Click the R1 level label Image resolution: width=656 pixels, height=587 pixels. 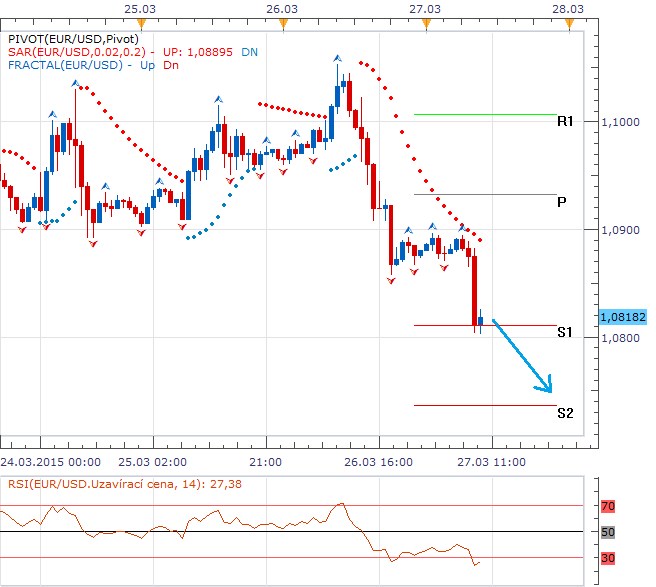pyautogui.click(x=565, y=122)
